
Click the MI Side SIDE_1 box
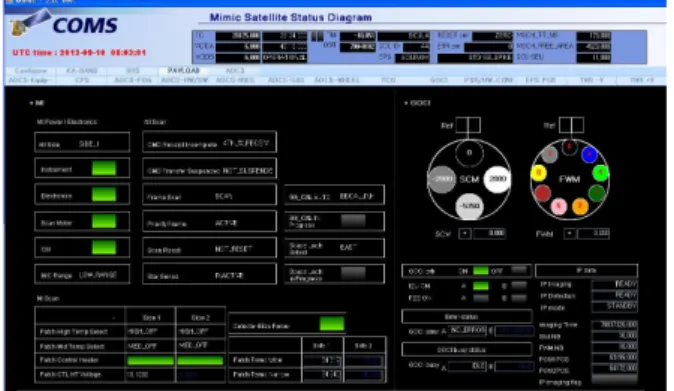[x=82, y=143]
